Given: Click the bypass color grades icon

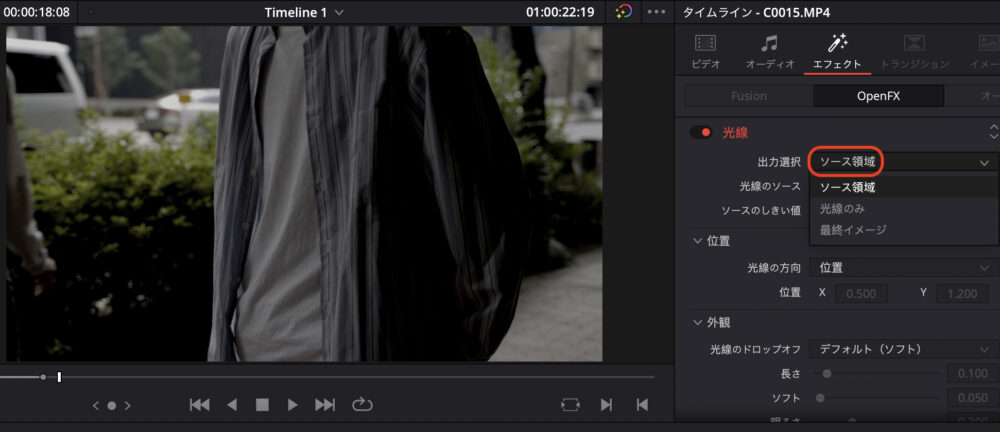Looking at the screenshot, I should point(624,12).
